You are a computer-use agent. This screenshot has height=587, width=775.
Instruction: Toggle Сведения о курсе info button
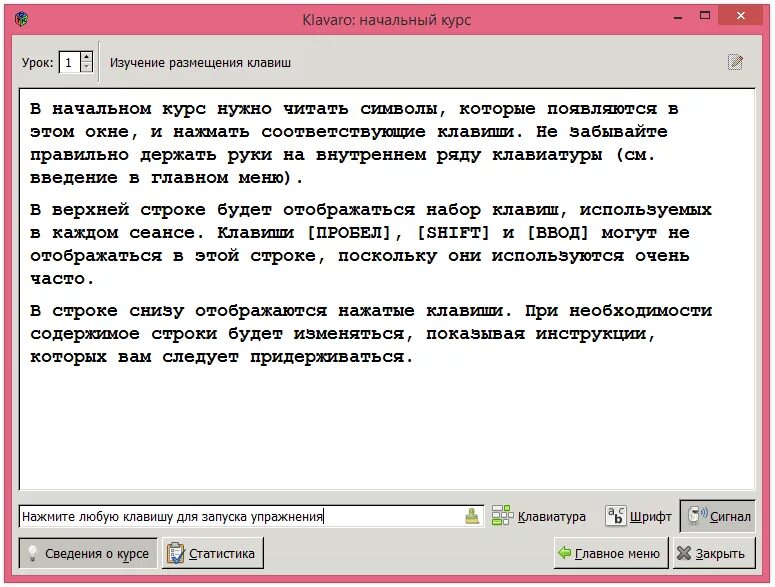[88, 553]
